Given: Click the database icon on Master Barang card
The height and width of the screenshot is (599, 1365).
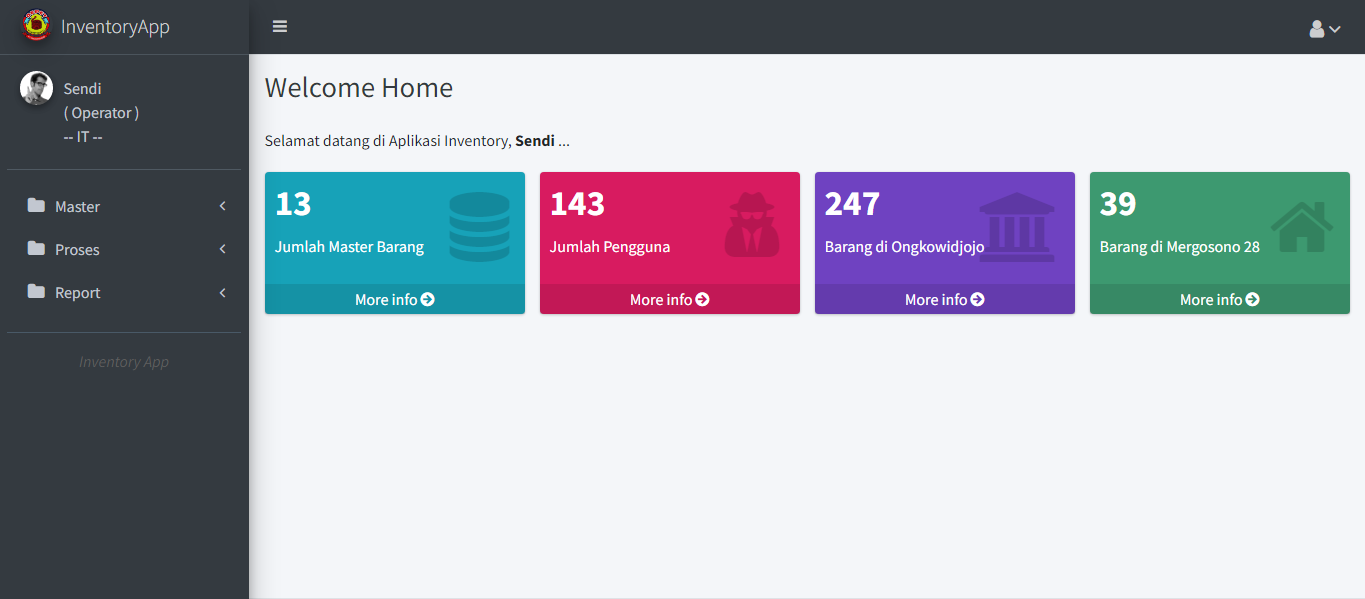Looking at the screenshot, I should tap(479, 227).
